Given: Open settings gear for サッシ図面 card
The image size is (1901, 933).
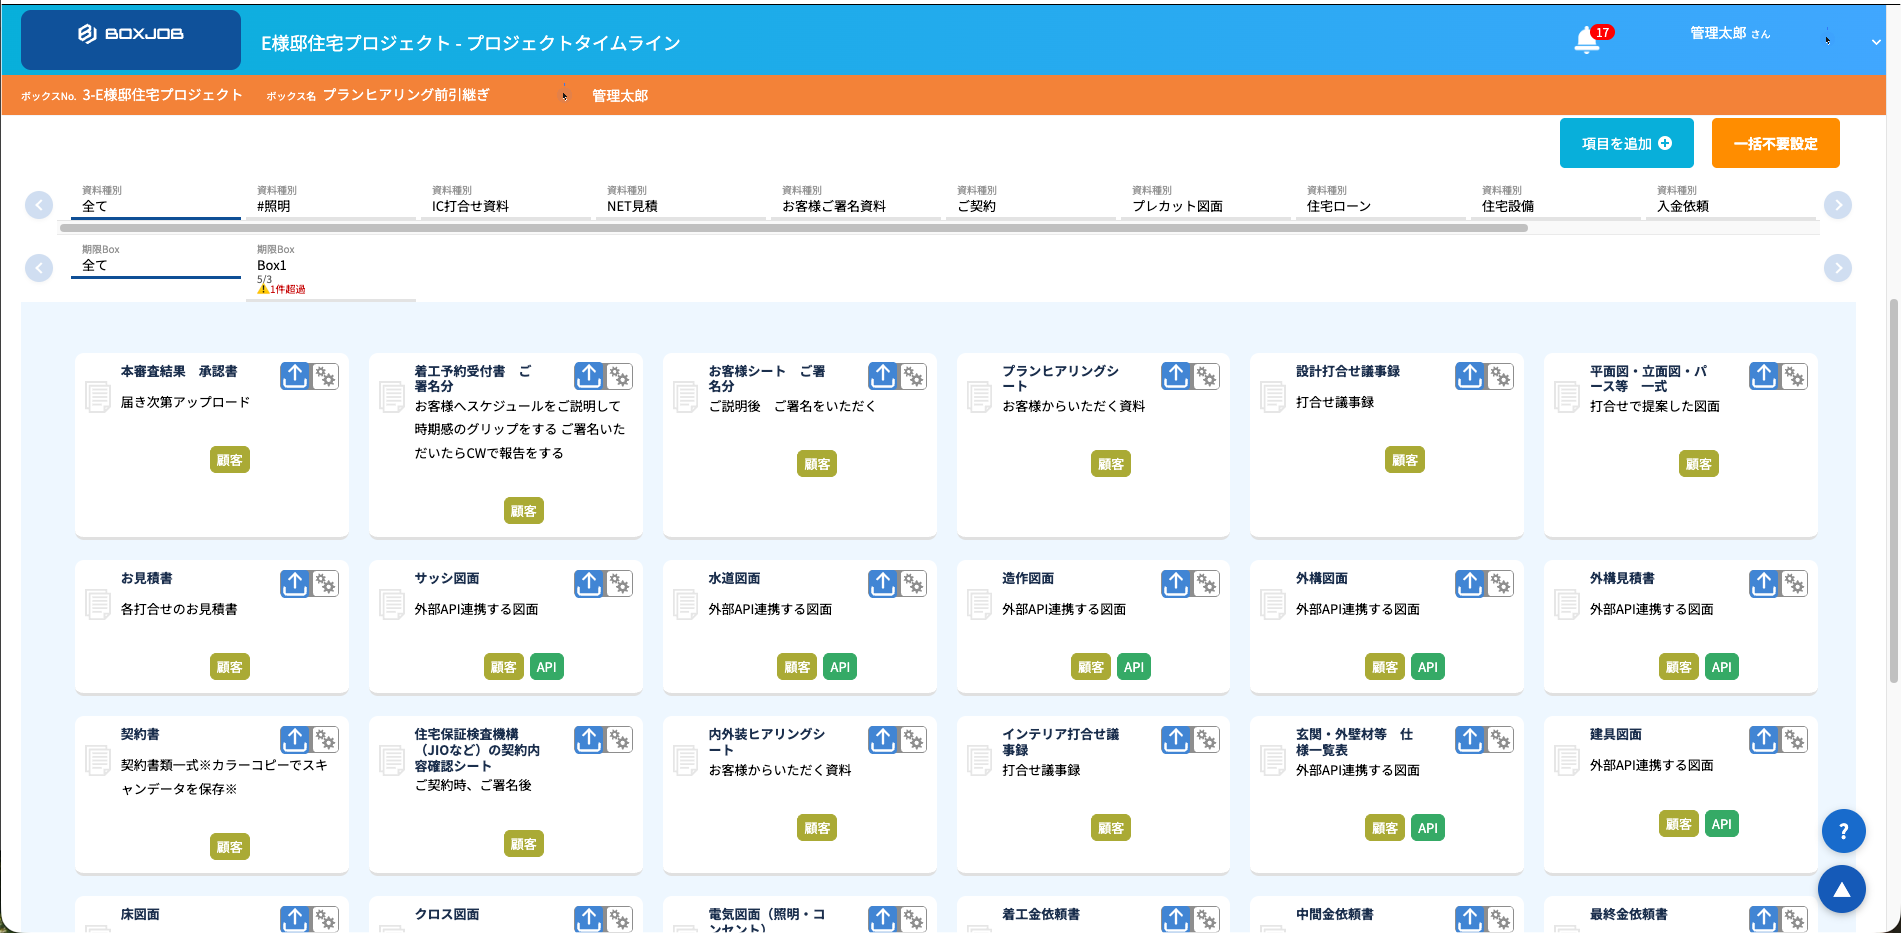Looking at the screenshot, I should coord(619,583).
